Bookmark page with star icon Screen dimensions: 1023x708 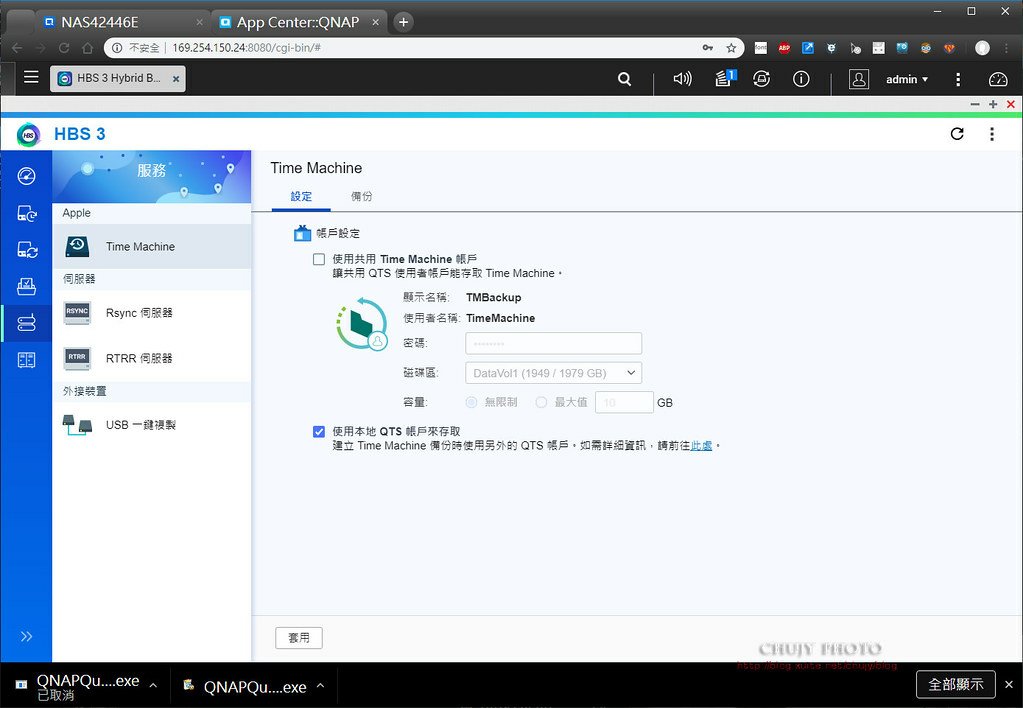coord(731,48)
